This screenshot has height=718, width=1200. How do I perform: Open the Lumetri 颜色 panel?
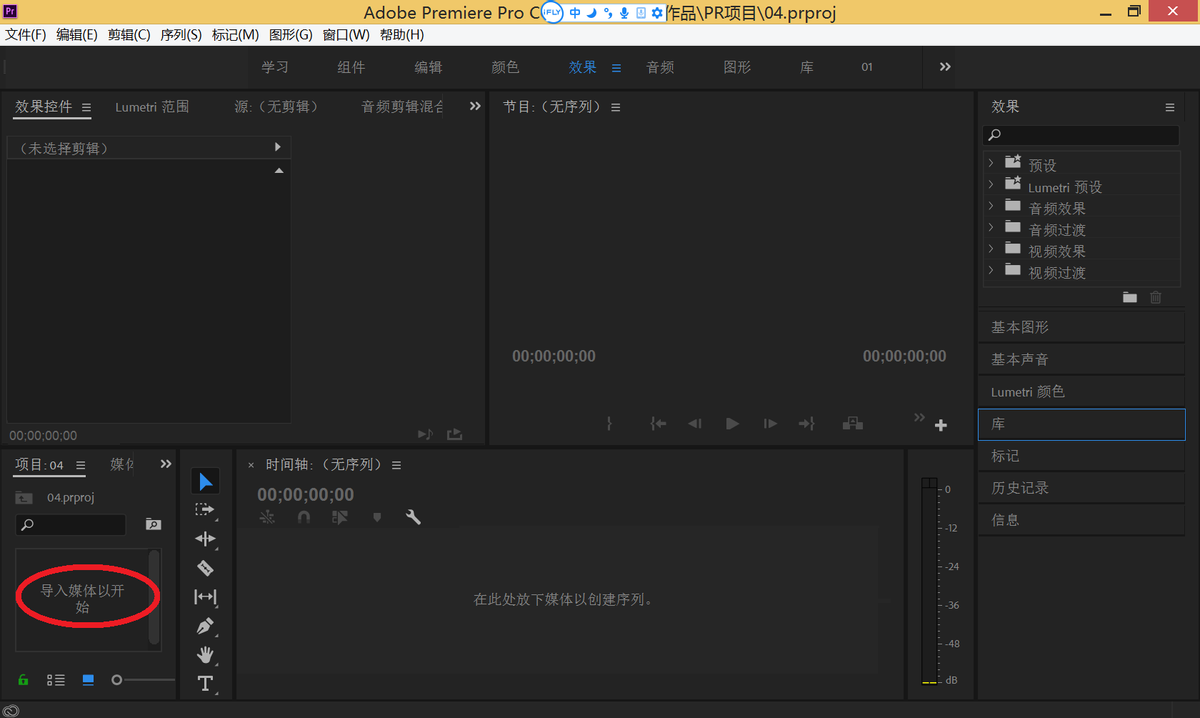click(x=1081, y=391)
